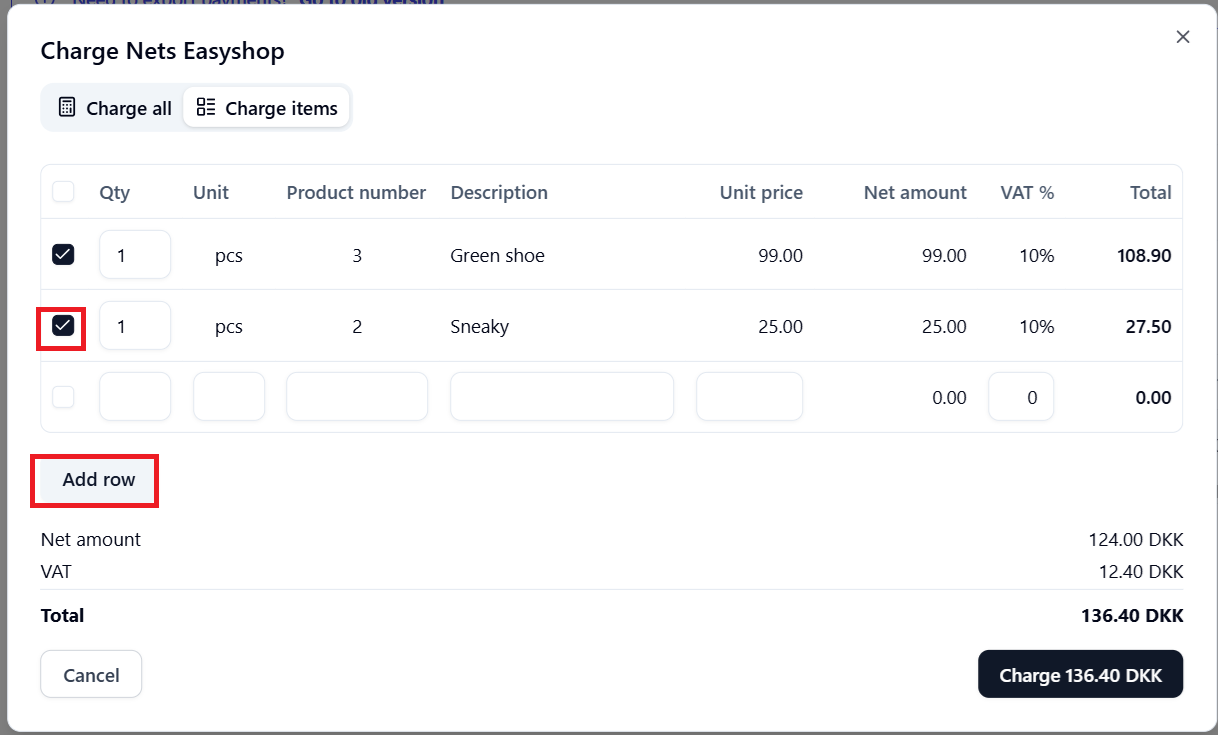
Task: Focus the empty row Qty field
Action: tap(135, 397)
